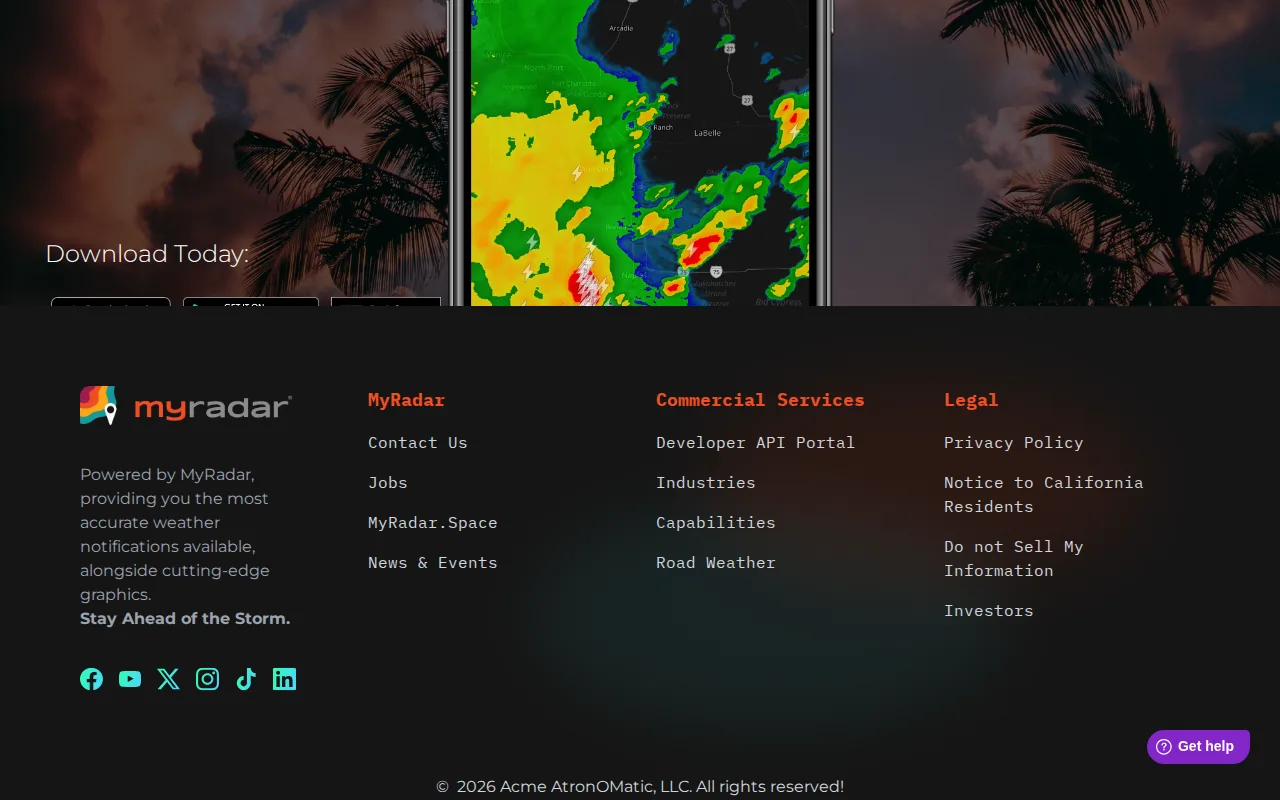
Task: Browse the Industries page
Action: [705, 482]
